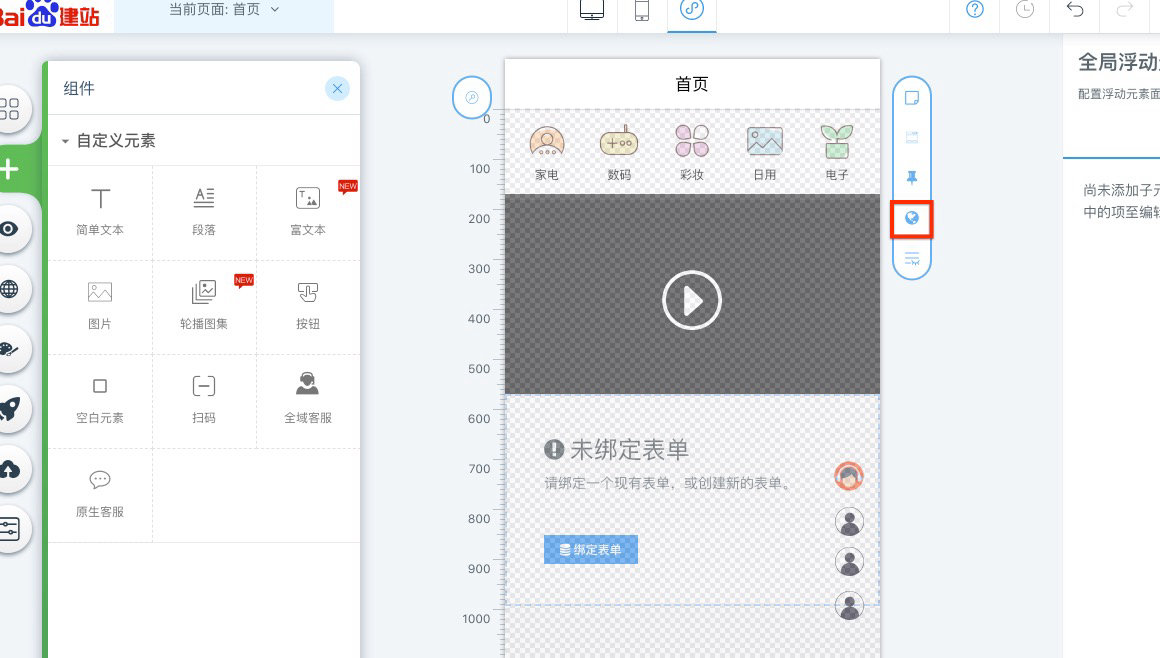Toggle preview with the eye sidebar icon
1160x658 pixels.
pos(11,229)
